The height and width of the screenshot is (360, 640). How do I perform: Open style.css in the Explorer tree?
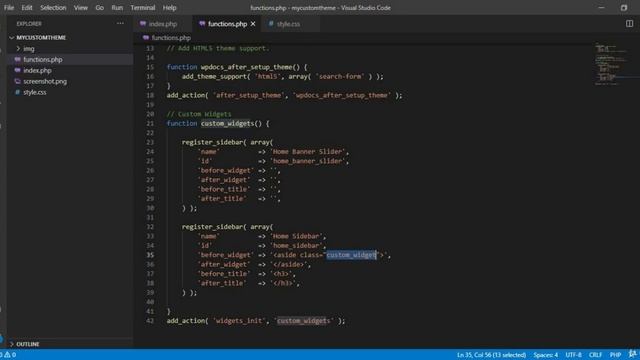[x=35, y=93]
